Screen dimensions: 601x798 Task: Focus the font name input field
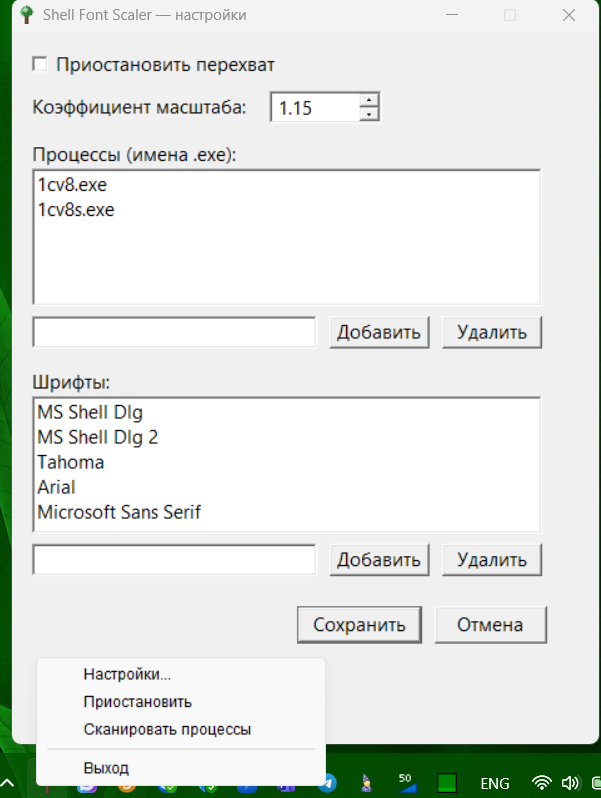(x=174, y=560)
